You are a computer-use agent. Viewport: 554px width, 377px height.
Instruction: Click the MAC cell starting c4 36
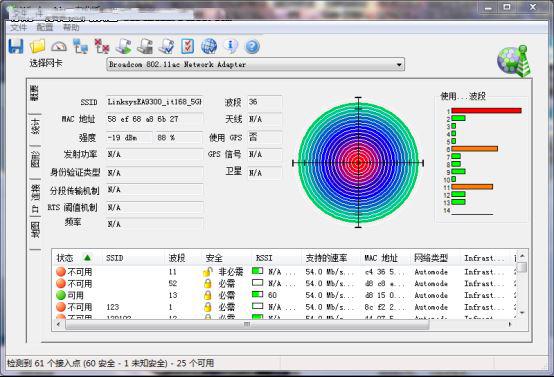tap(384, 272)
